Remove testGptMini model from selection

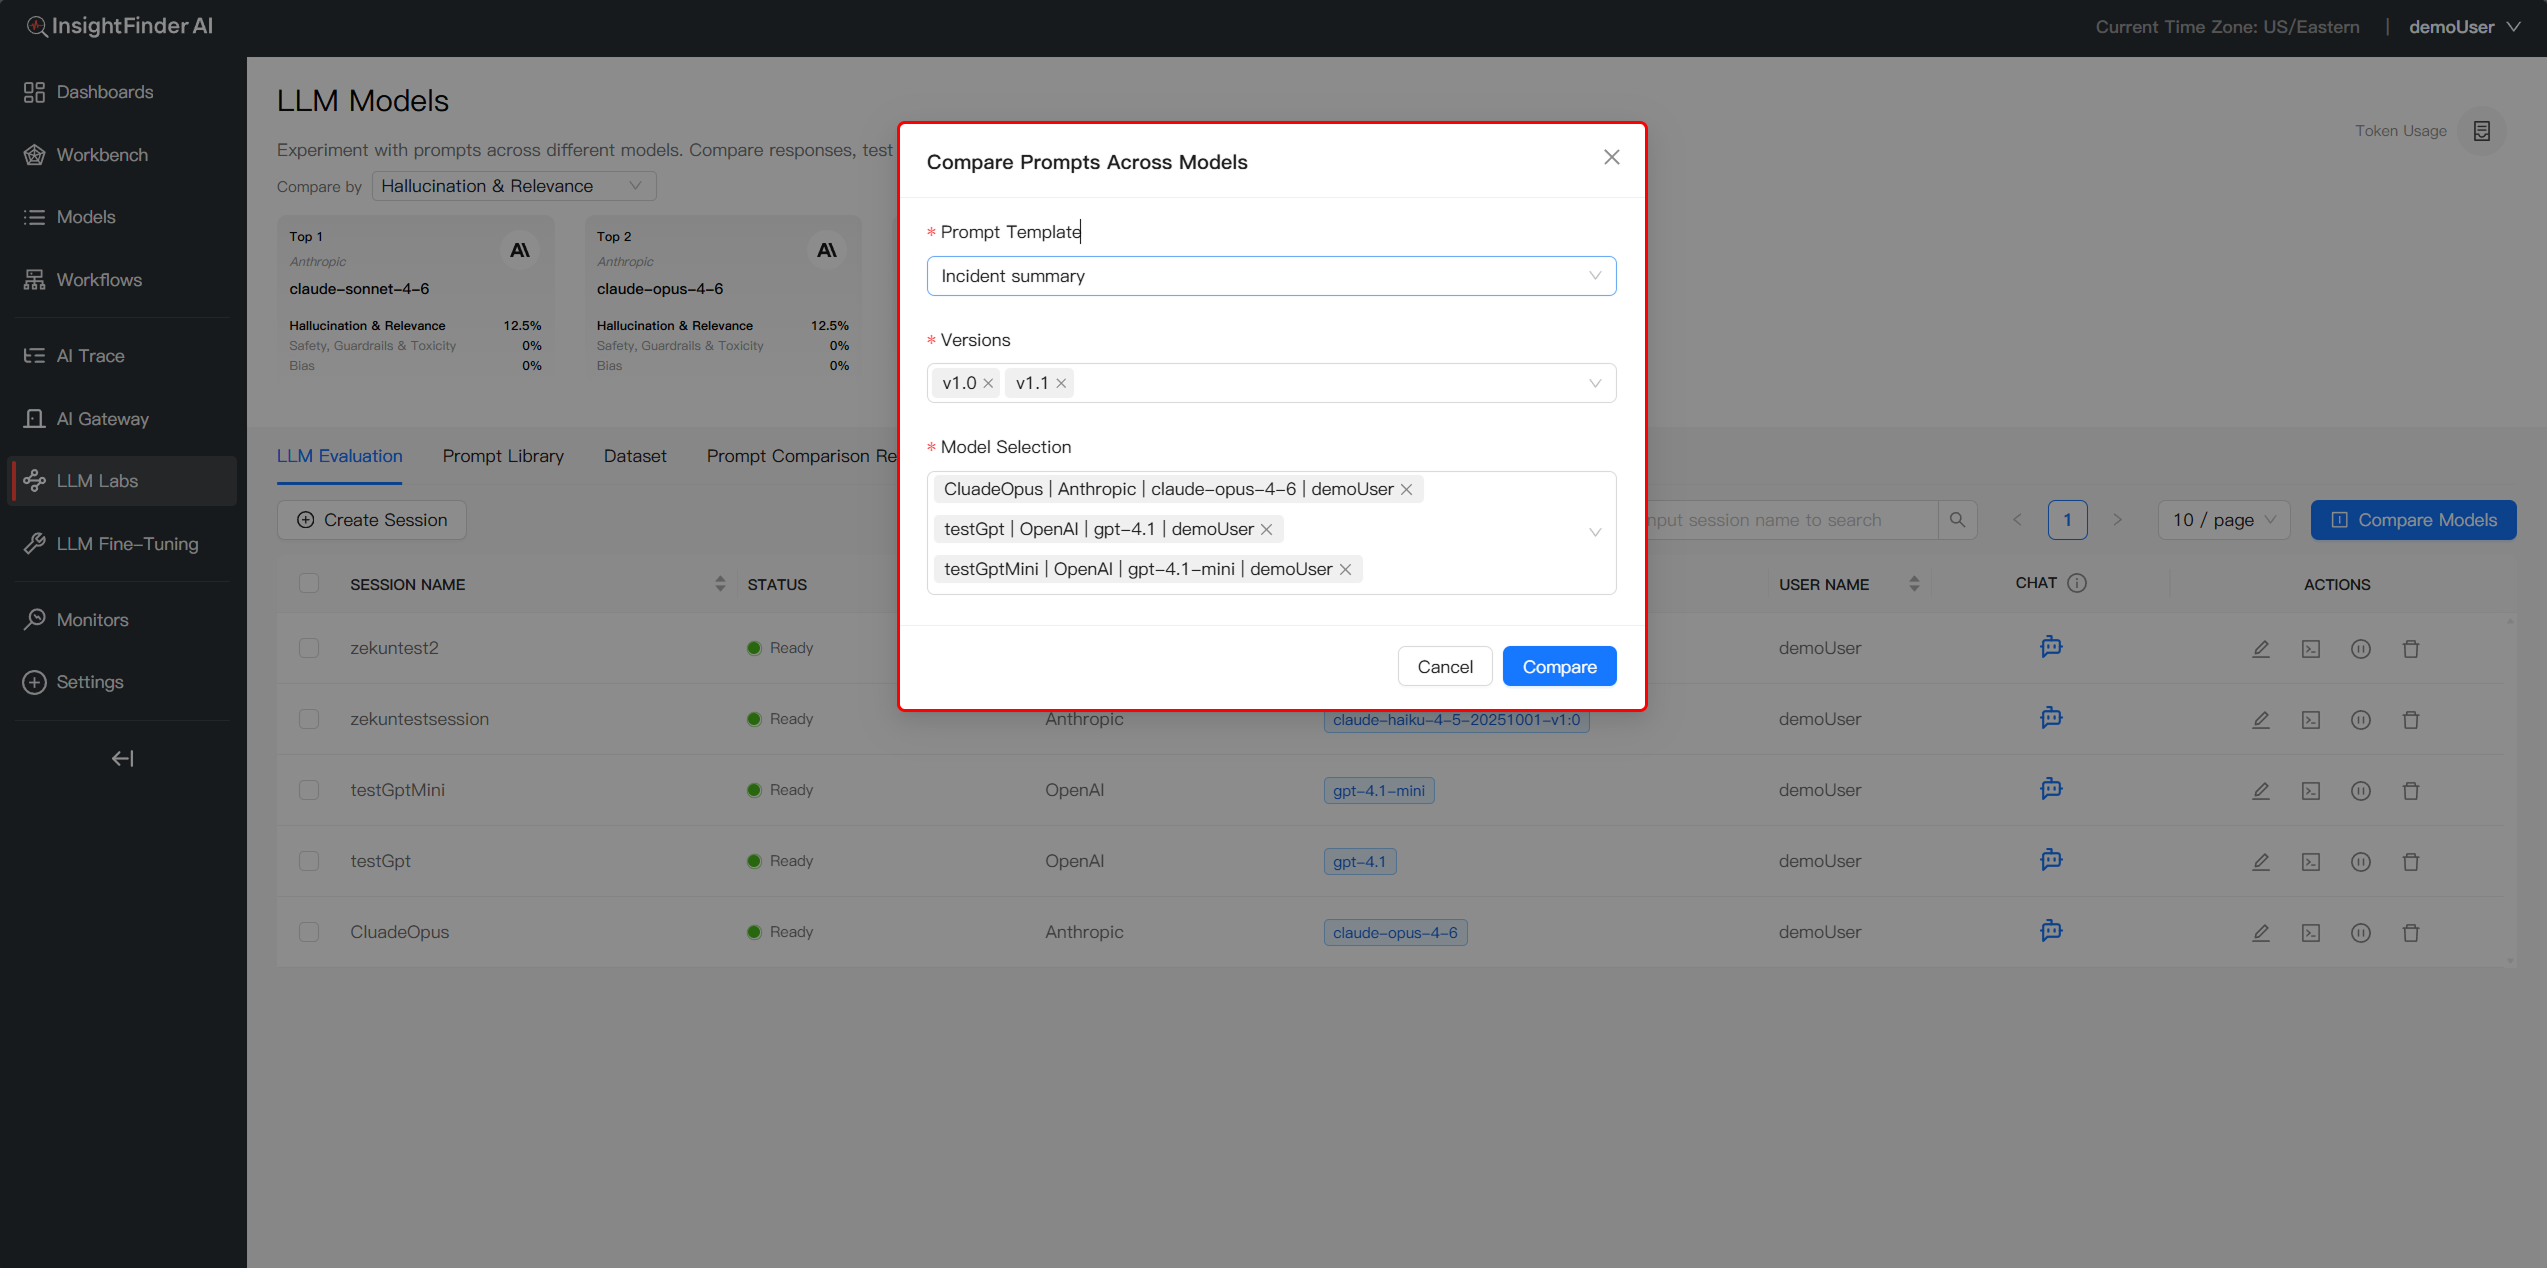[1345, 570]
